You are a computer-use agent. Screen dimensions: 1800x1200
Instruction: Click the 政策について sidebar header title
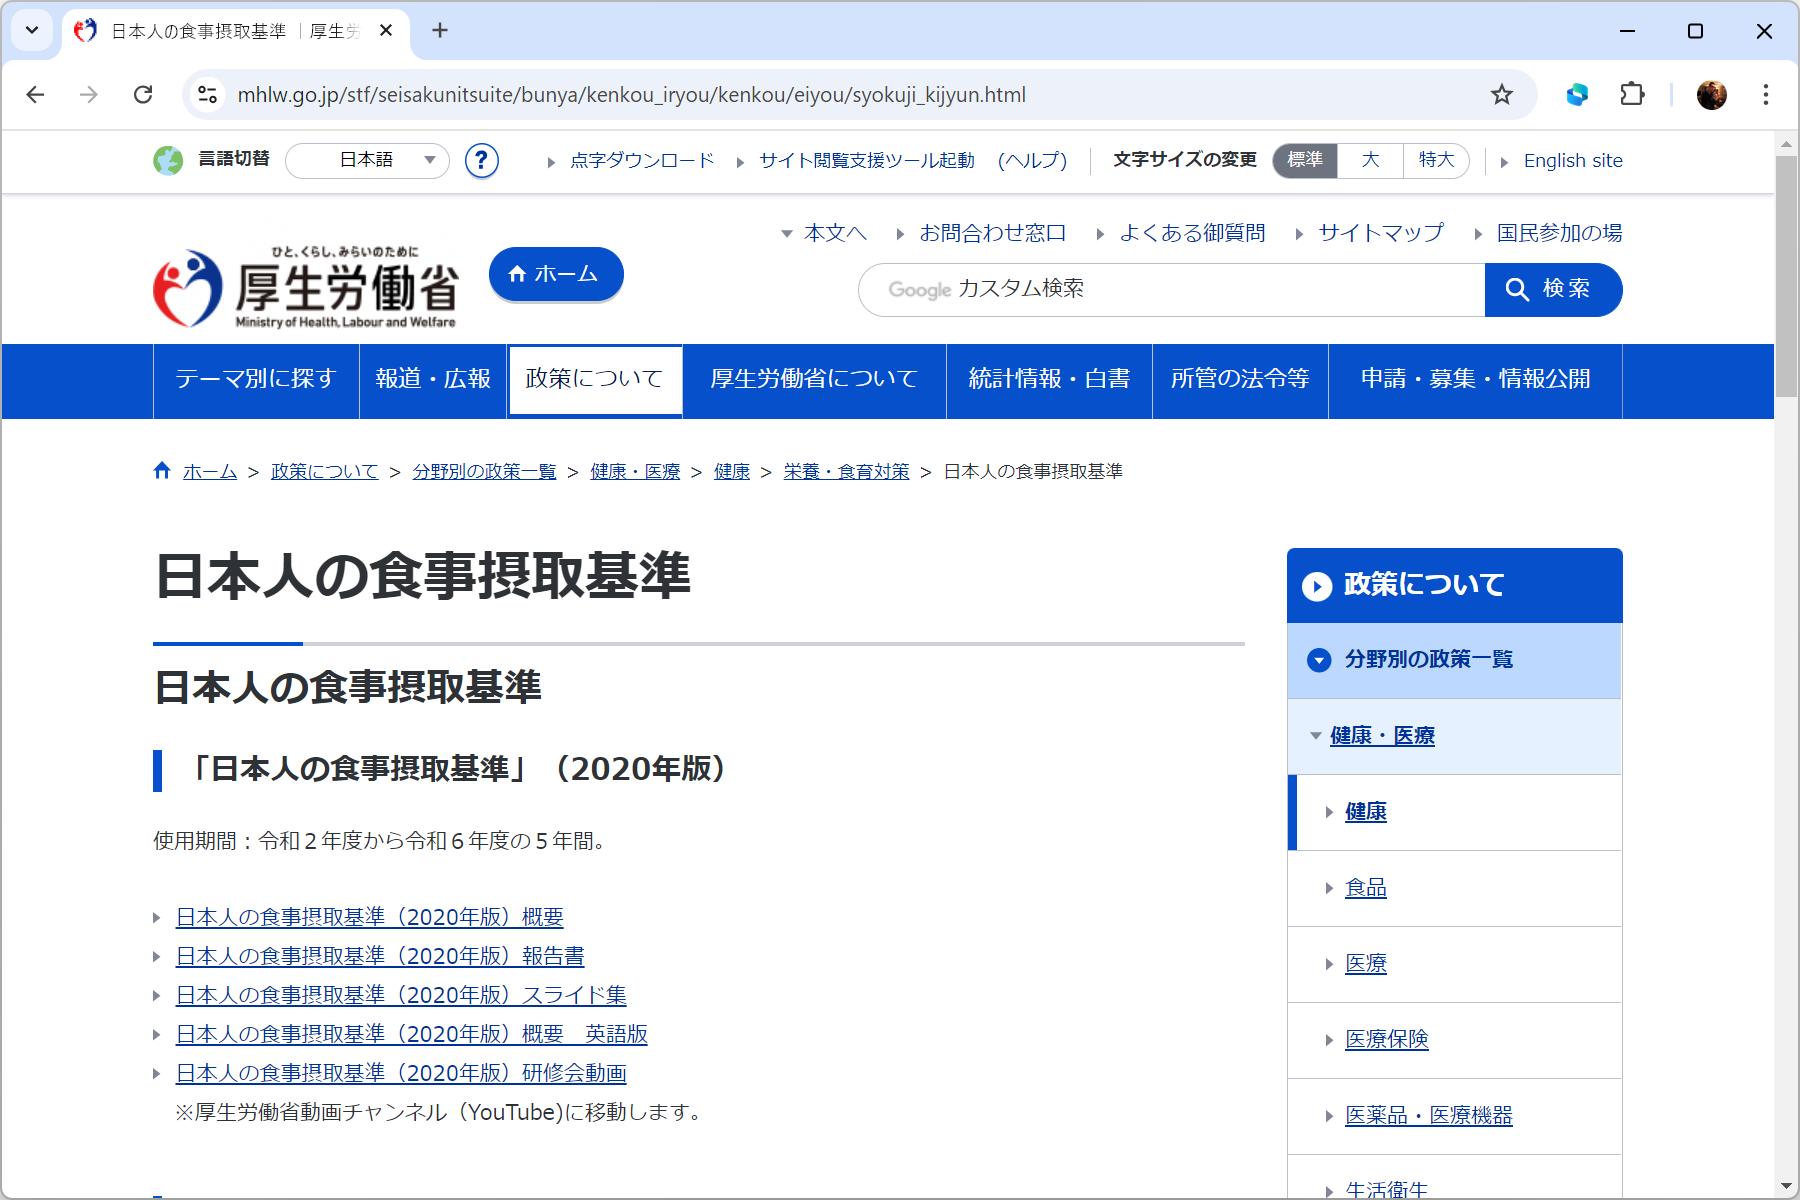[x=1424, y=585]
